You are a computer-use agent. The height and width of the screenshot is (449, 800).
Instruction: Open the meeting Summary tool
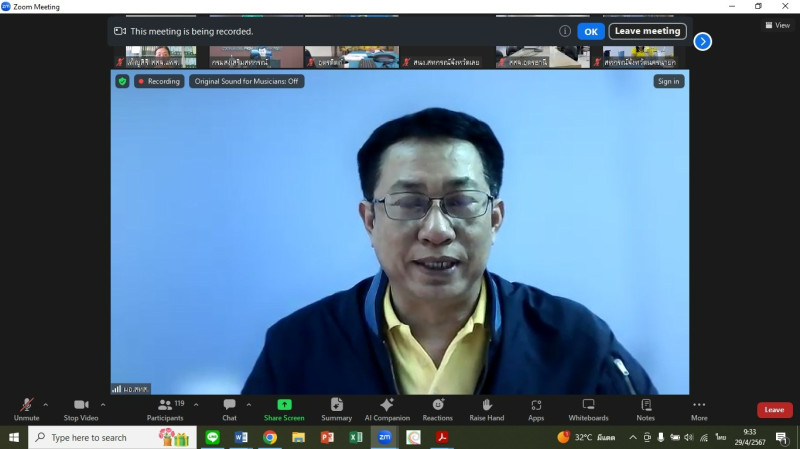click(x=336, y=407)
